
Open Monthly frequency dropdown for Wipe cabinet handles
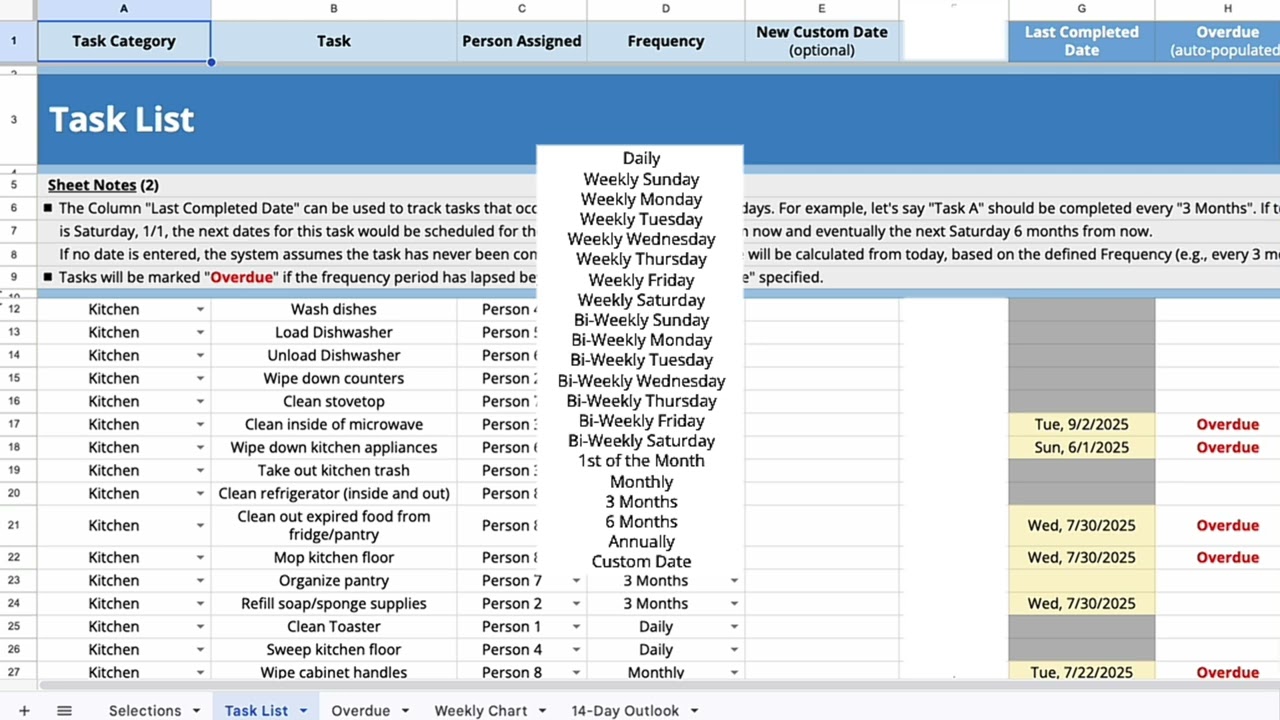point(734,672)
